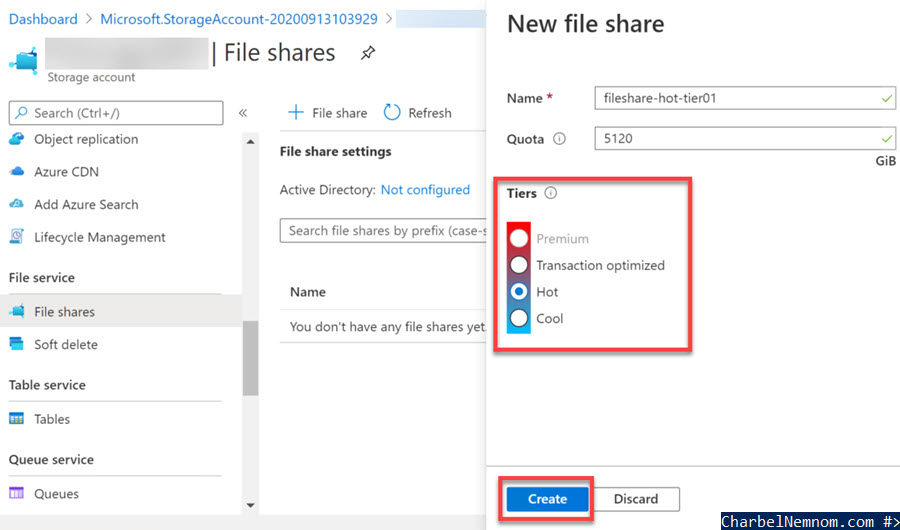Open File shares under File service

point(121,311)
